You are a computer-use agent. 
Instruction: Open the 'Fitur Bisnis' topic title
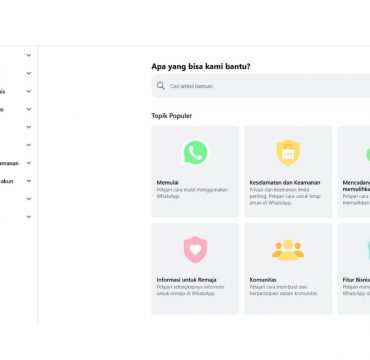(x=356, y=280)
